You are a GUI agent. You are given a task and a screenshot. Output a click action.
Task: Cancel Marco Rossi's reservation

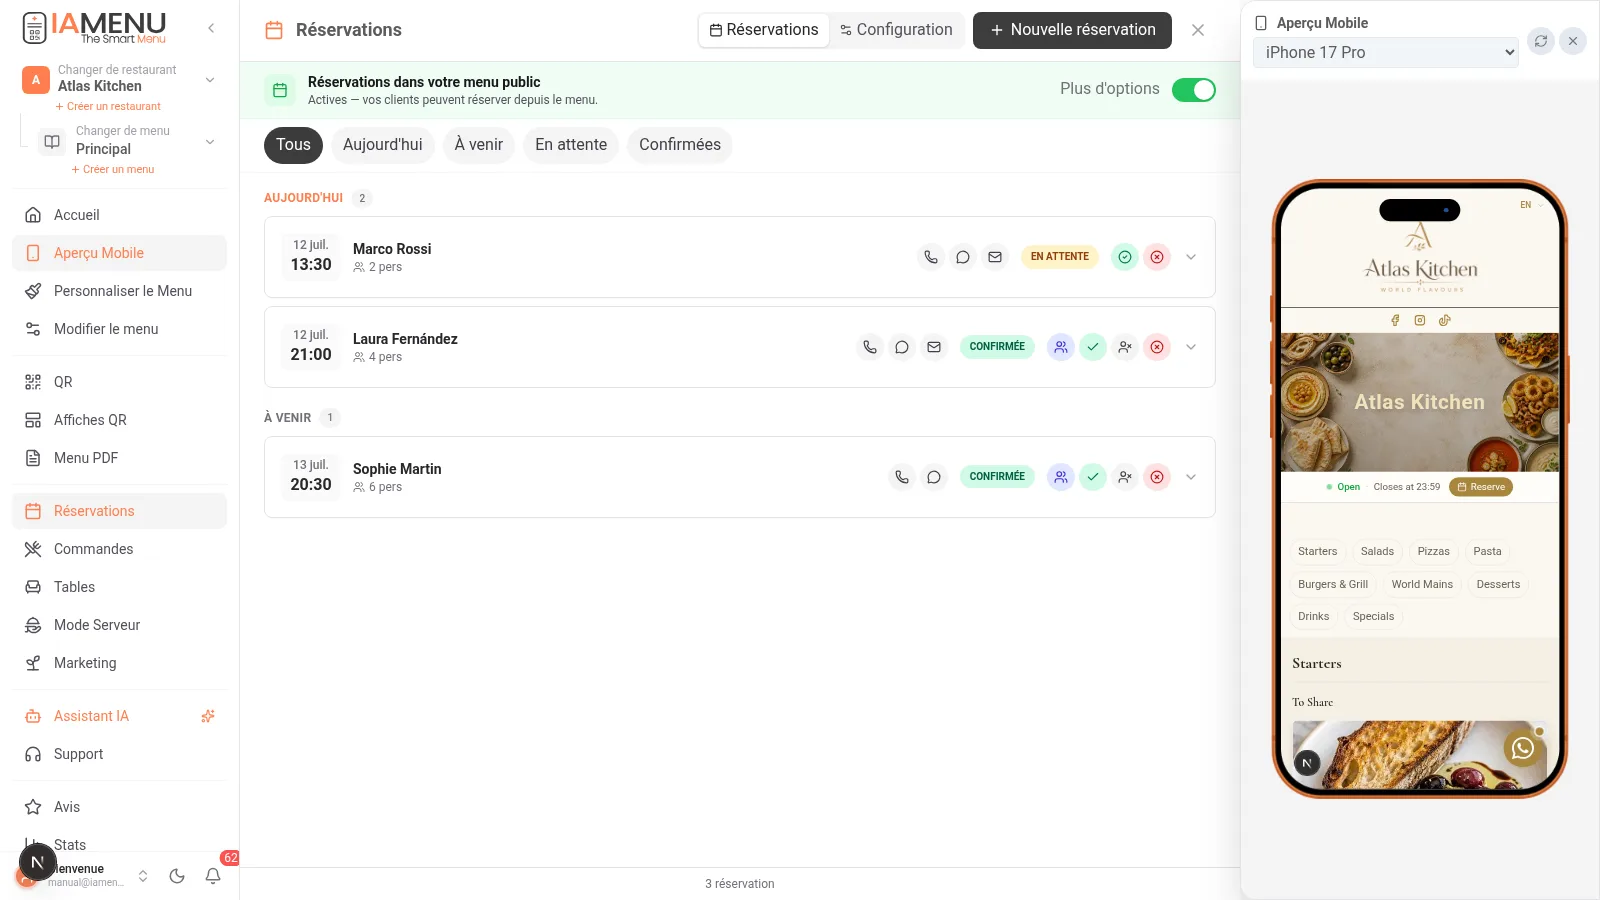tap(1157, 257)
